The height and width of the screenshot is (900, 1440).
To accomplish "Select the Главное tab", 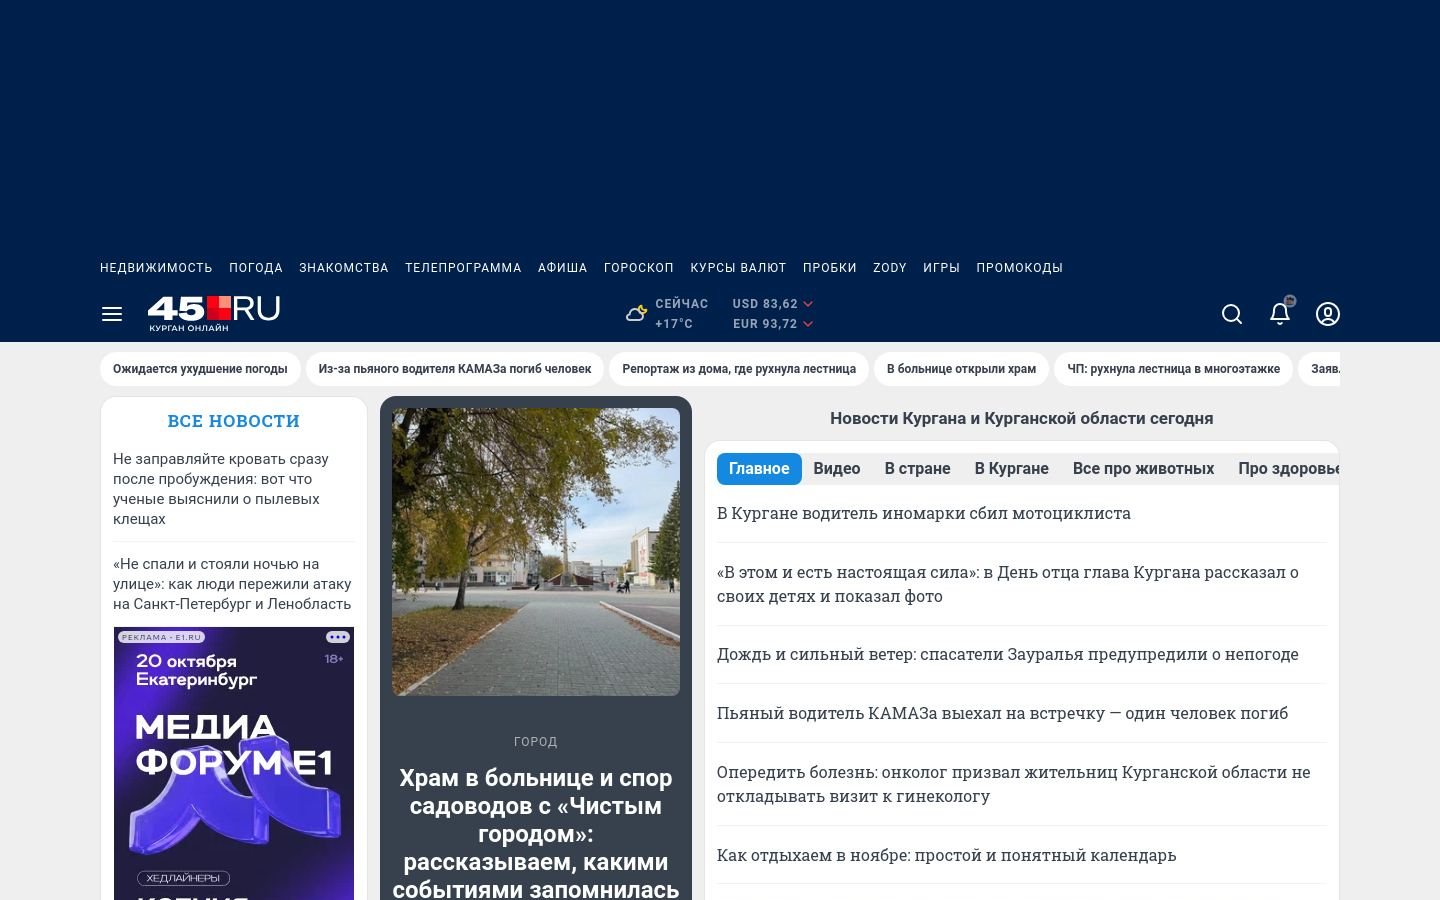I will tap(759, 469).
